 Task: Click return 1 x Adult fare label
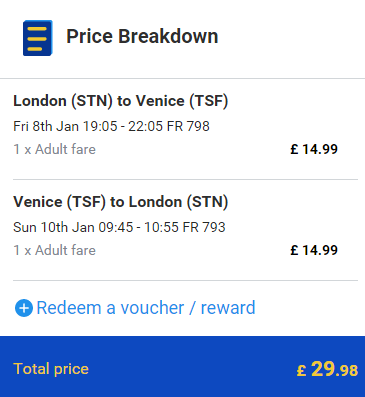(54, 250)
